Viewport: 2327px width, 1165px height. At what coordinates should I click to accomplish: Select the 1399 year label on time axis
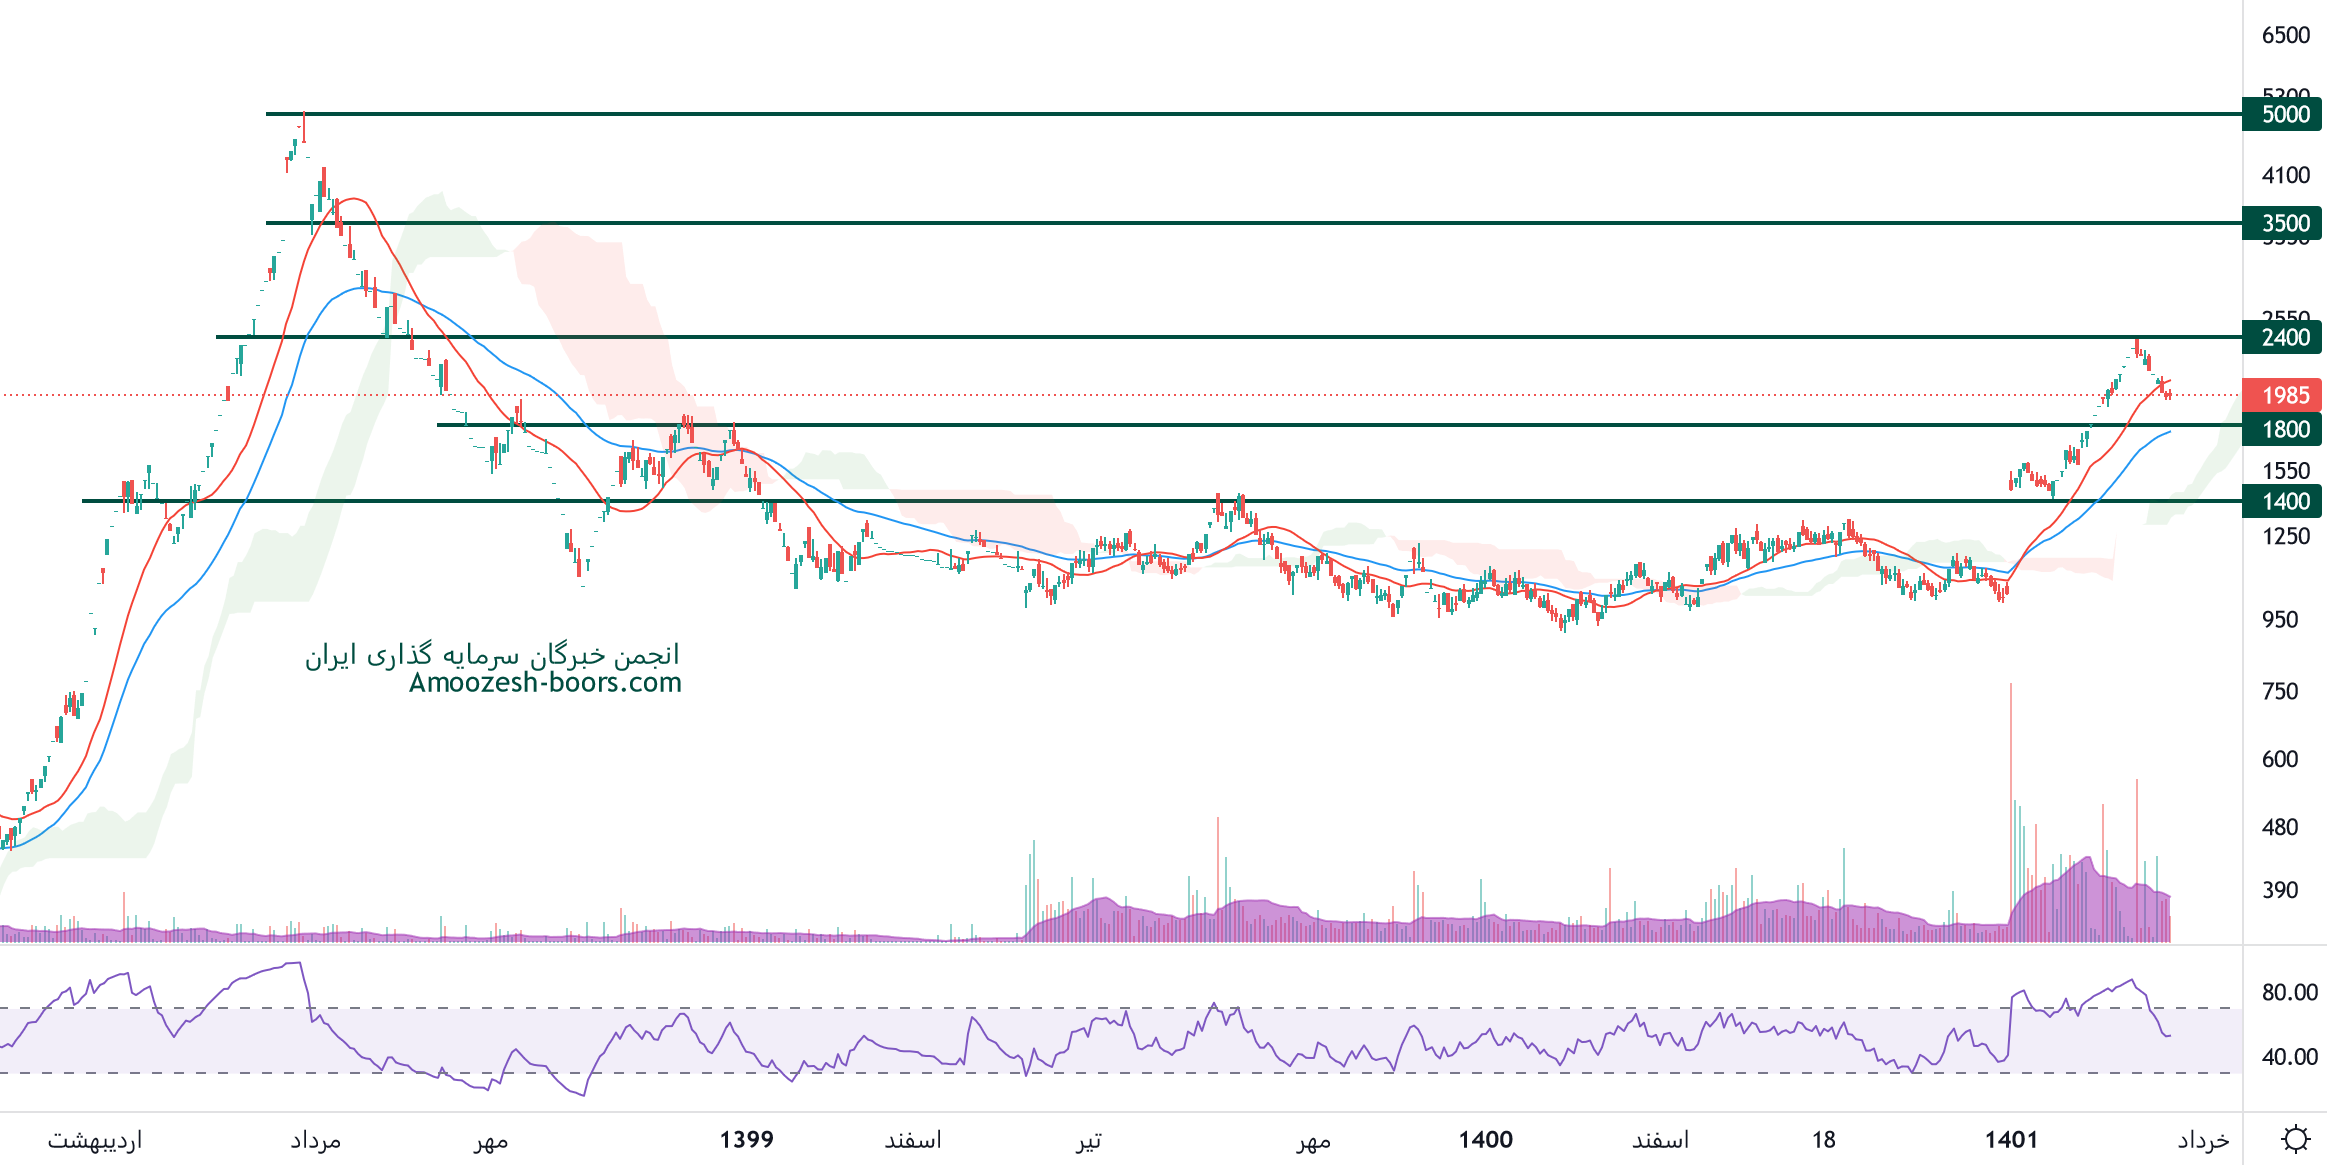(746, 1140)
